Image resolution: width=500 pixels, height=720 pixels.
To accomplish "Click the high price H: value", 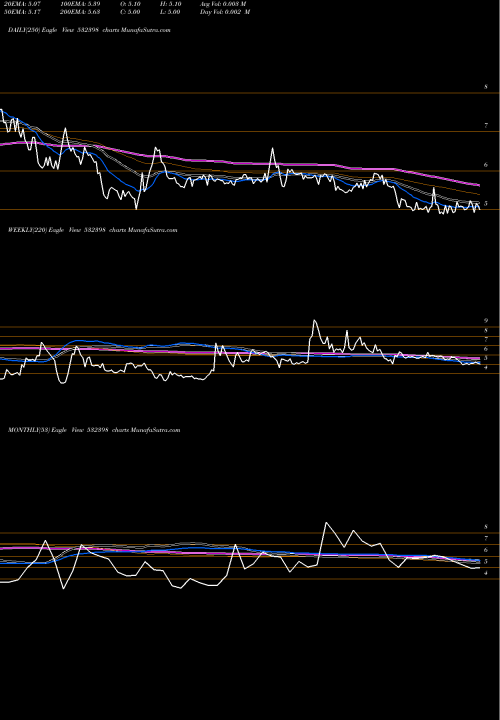I will point(170,4).
